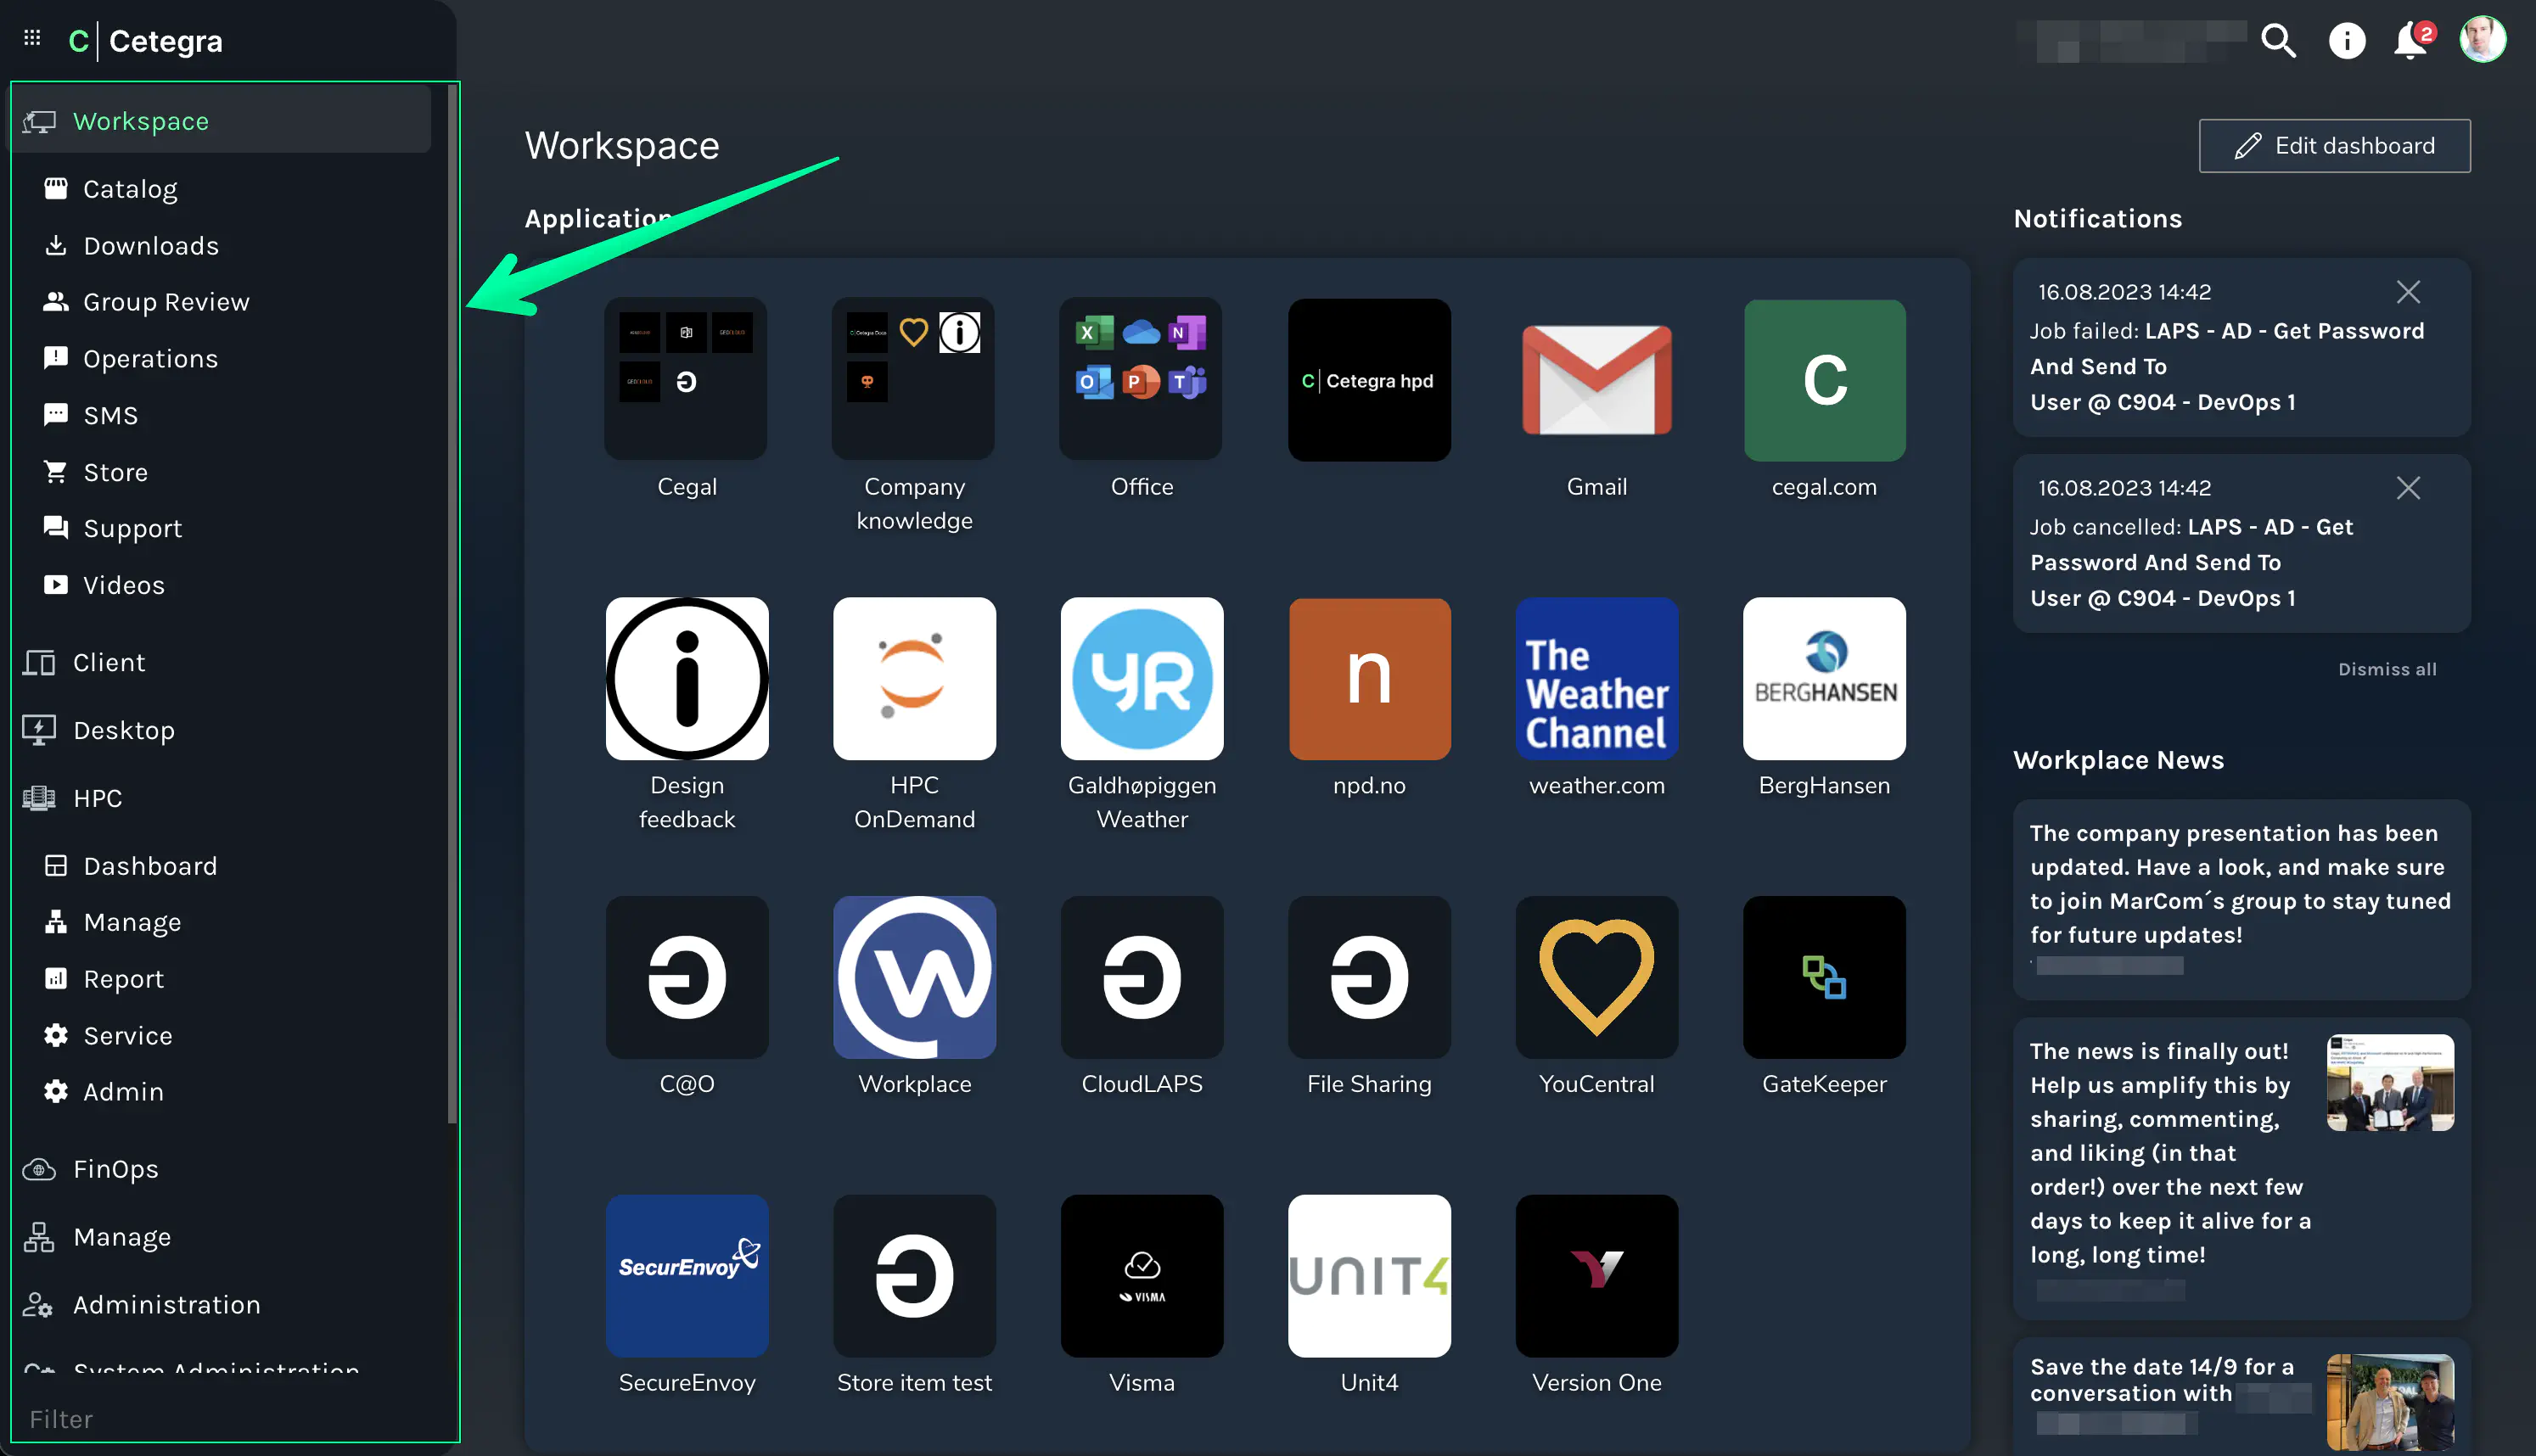The image size is (2536, 1456).
Task: Open the cegal.com tile
Action: pyautogui.click(x=1824, y=380)
